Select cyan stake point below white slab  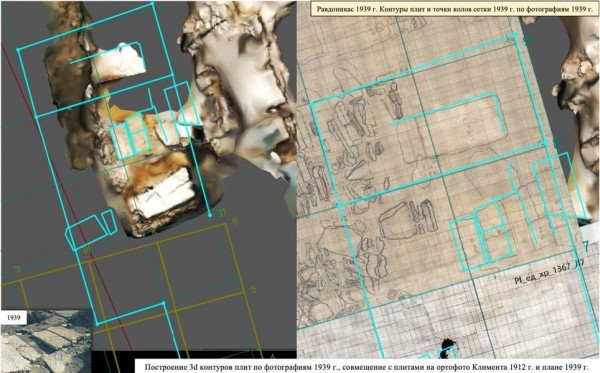[209, 215]
